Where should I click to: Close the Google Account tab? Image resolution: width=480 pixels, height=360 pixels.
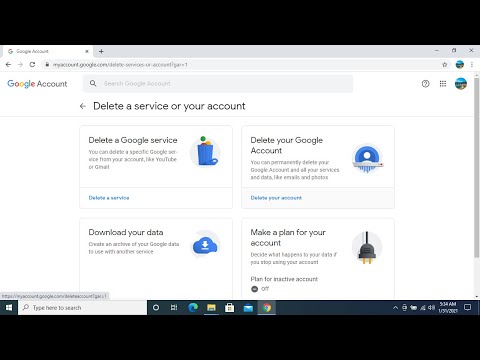click(87, 51)
